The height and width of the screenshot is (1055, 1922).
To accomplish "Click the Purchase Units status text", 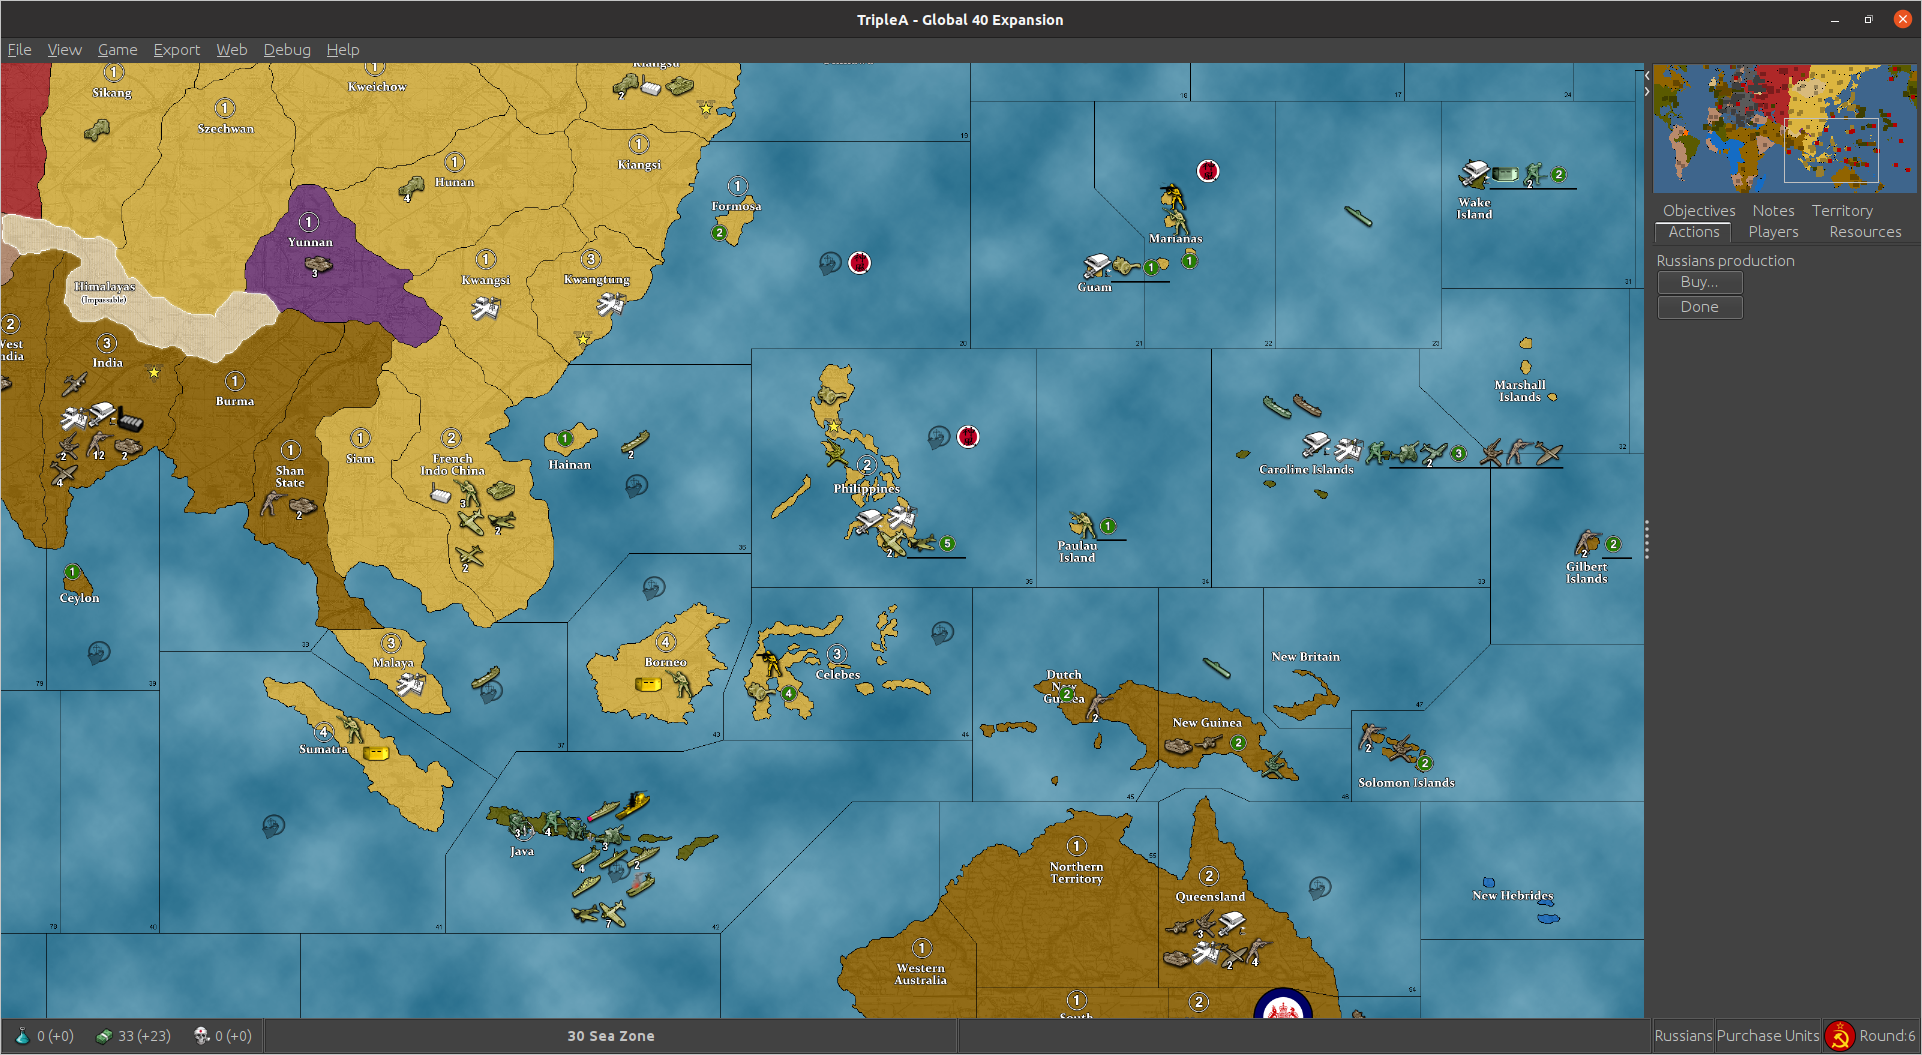I will click(x=1768, y=1036).
